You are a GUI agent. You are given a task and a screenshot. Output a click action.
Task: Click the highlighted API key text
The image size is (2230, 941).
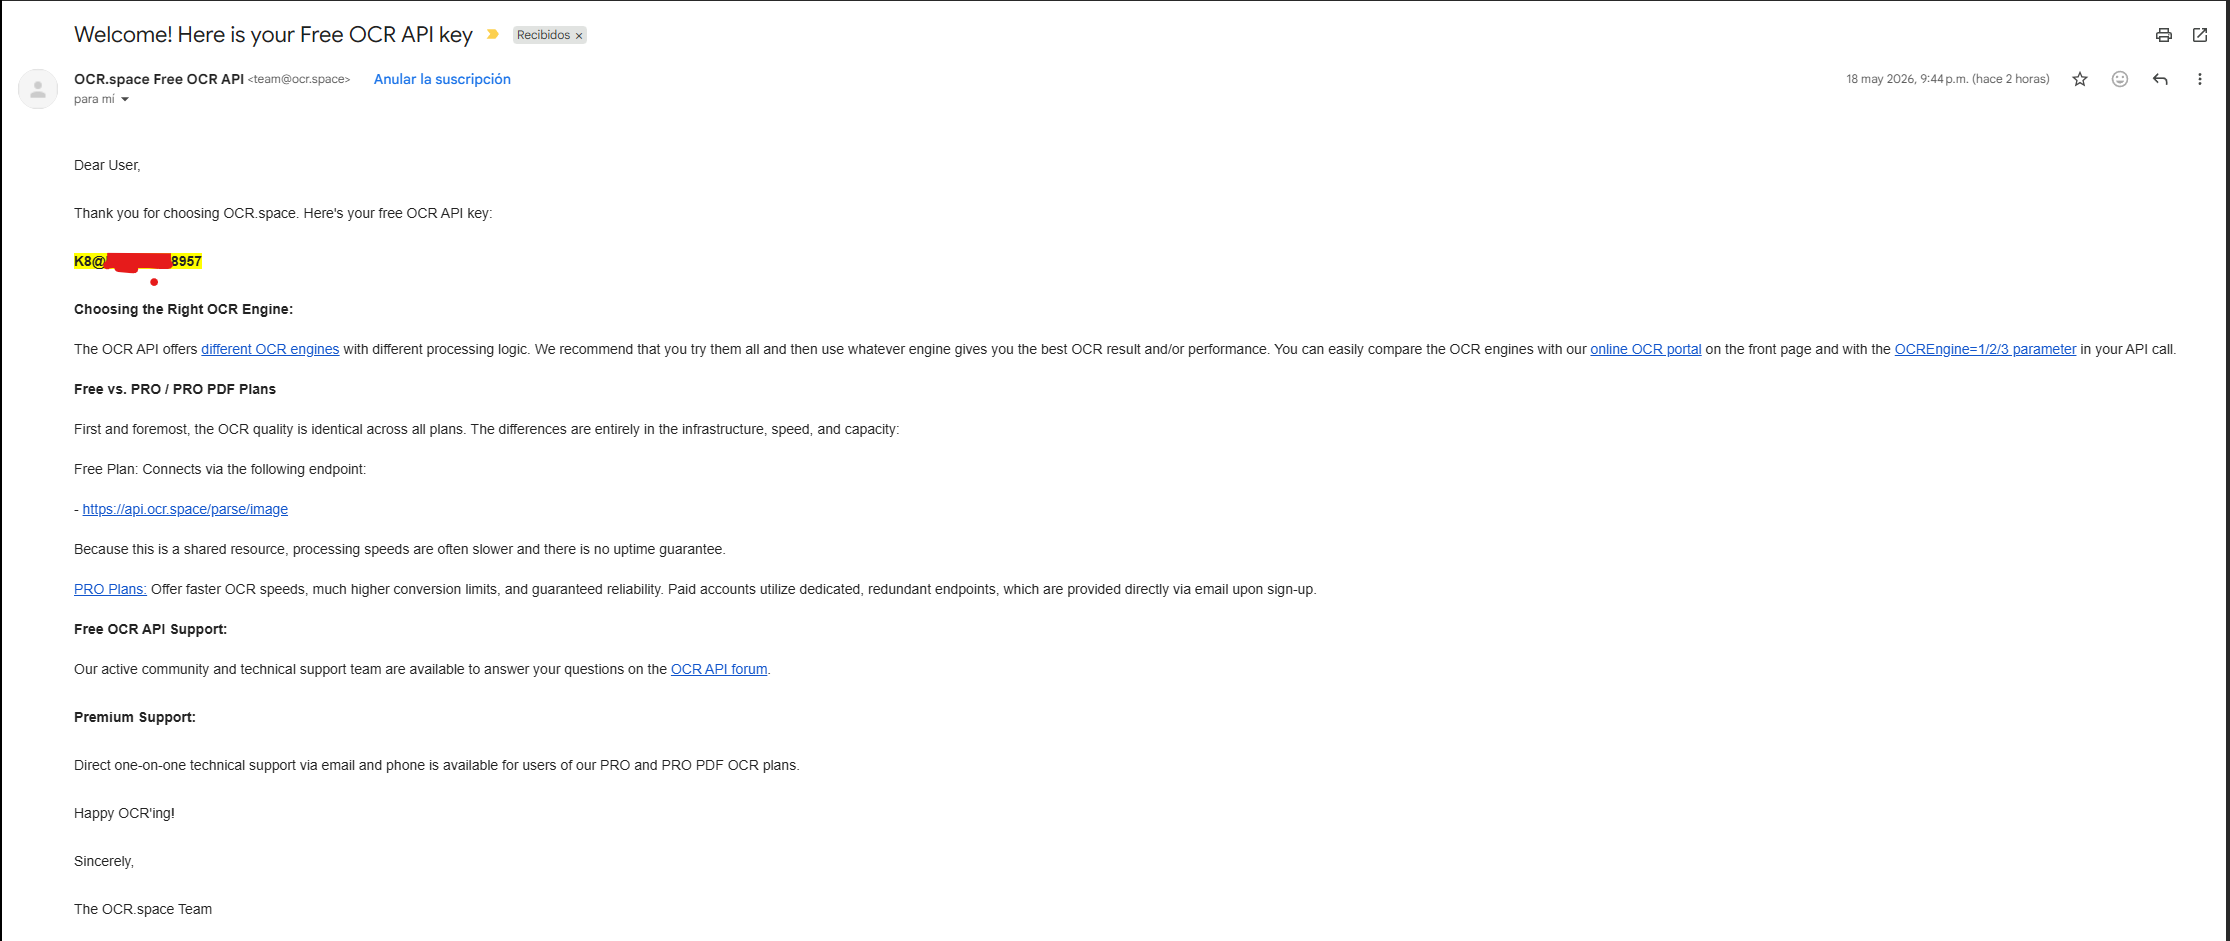tap(138, 261)
